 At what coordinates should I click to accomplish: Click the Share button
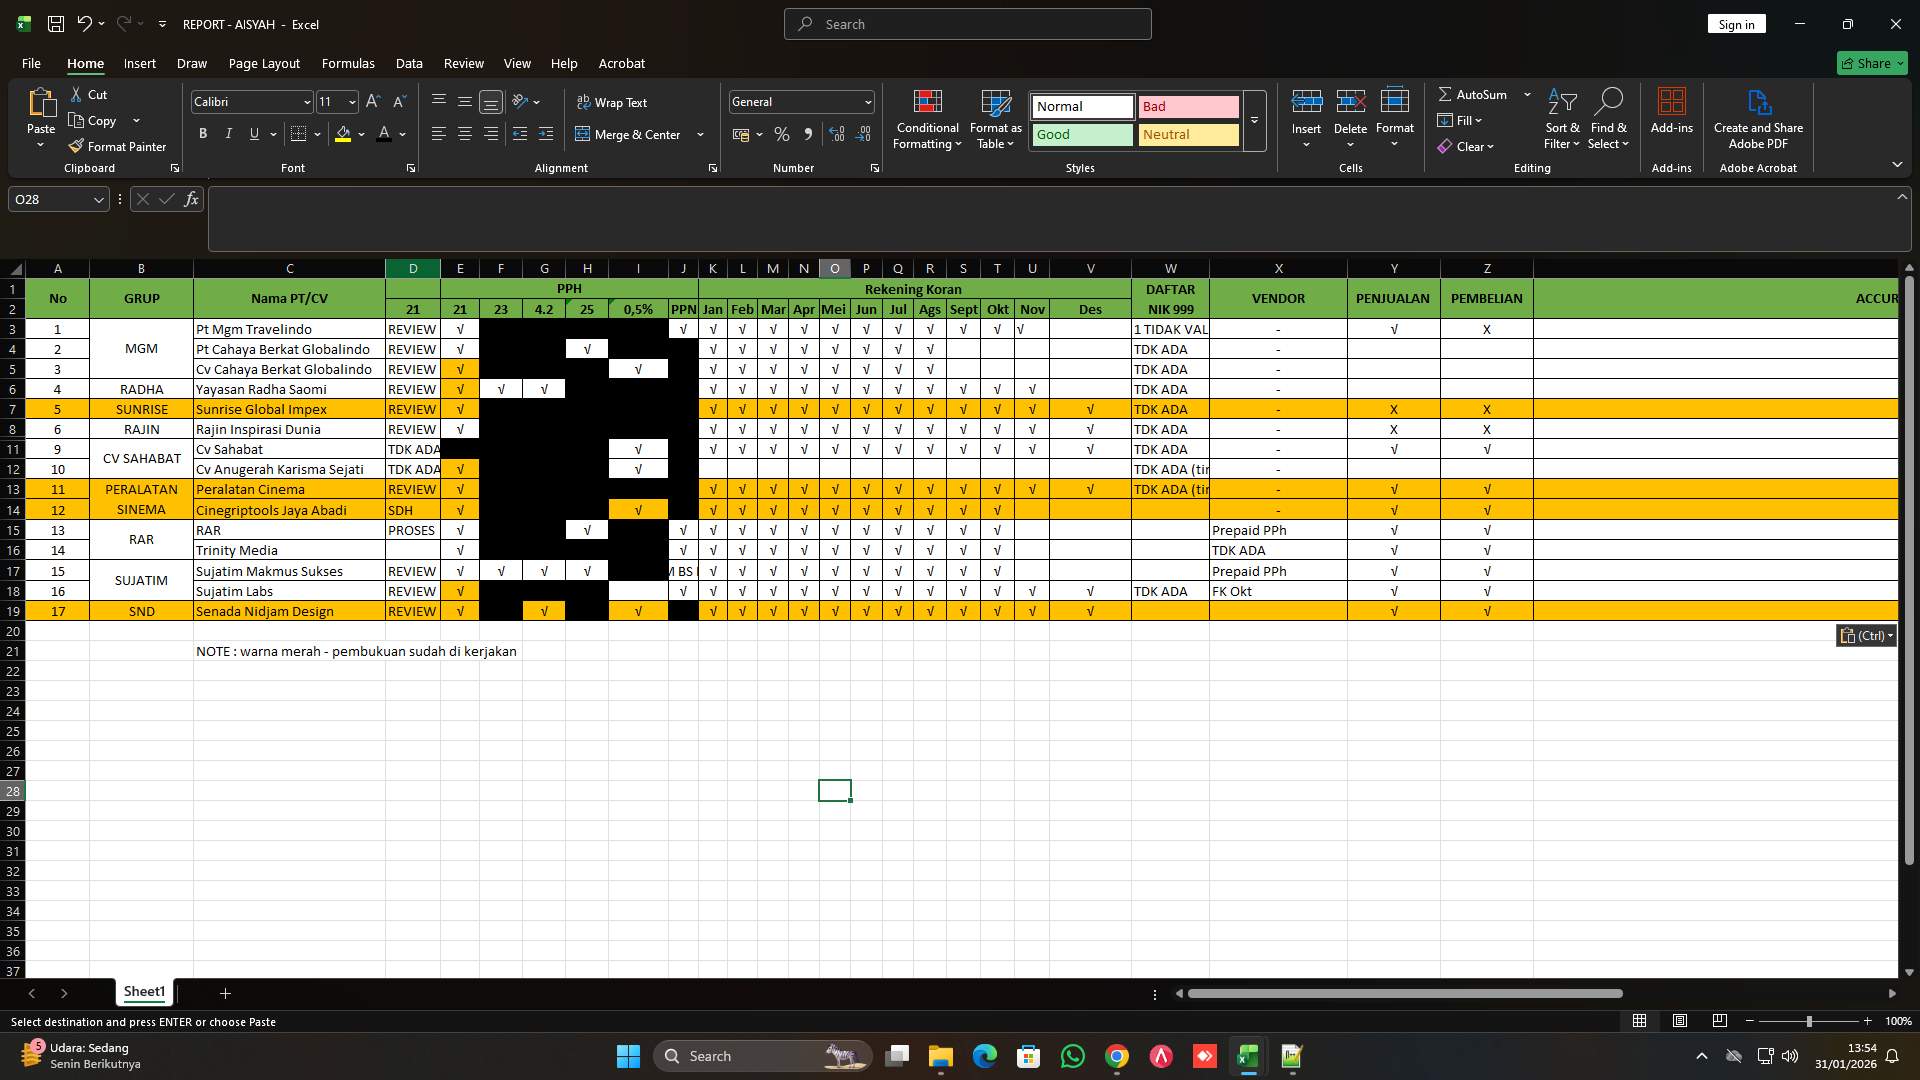tap(1871, 63)
